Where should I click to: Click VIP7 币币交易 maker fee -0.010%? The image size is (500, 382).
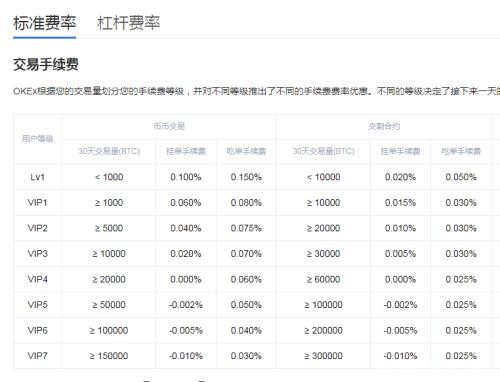click(x=186, y=356)
